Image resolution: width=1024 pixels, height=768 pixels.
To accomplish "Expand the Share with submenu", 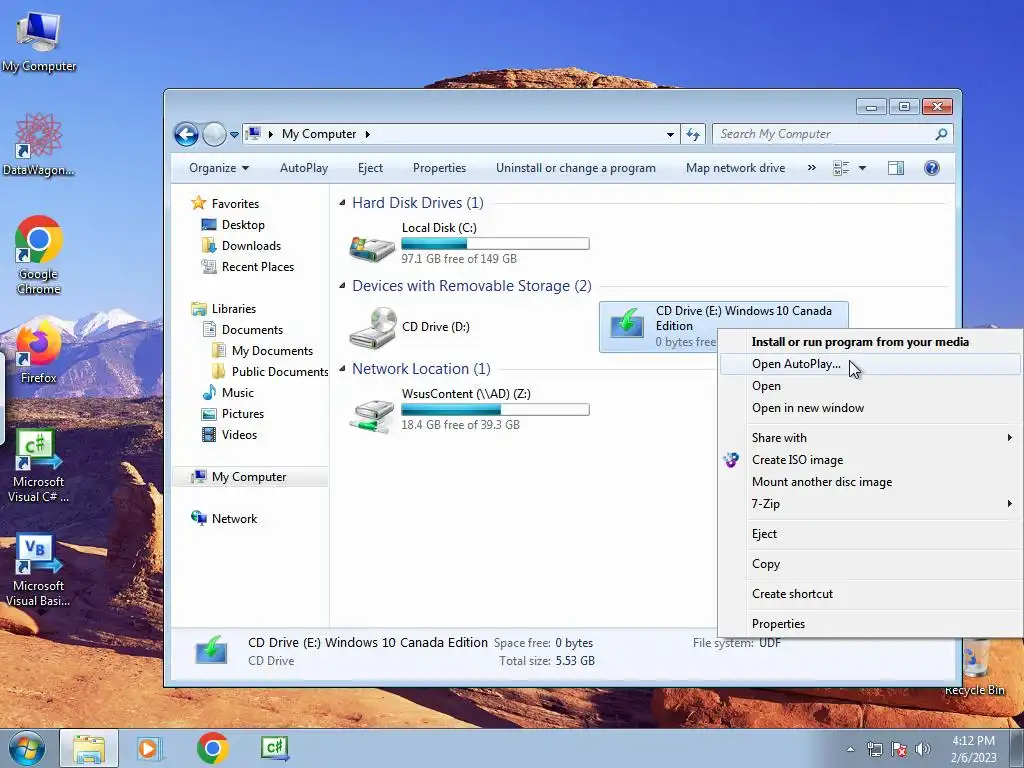I will [x=871, y=438].
